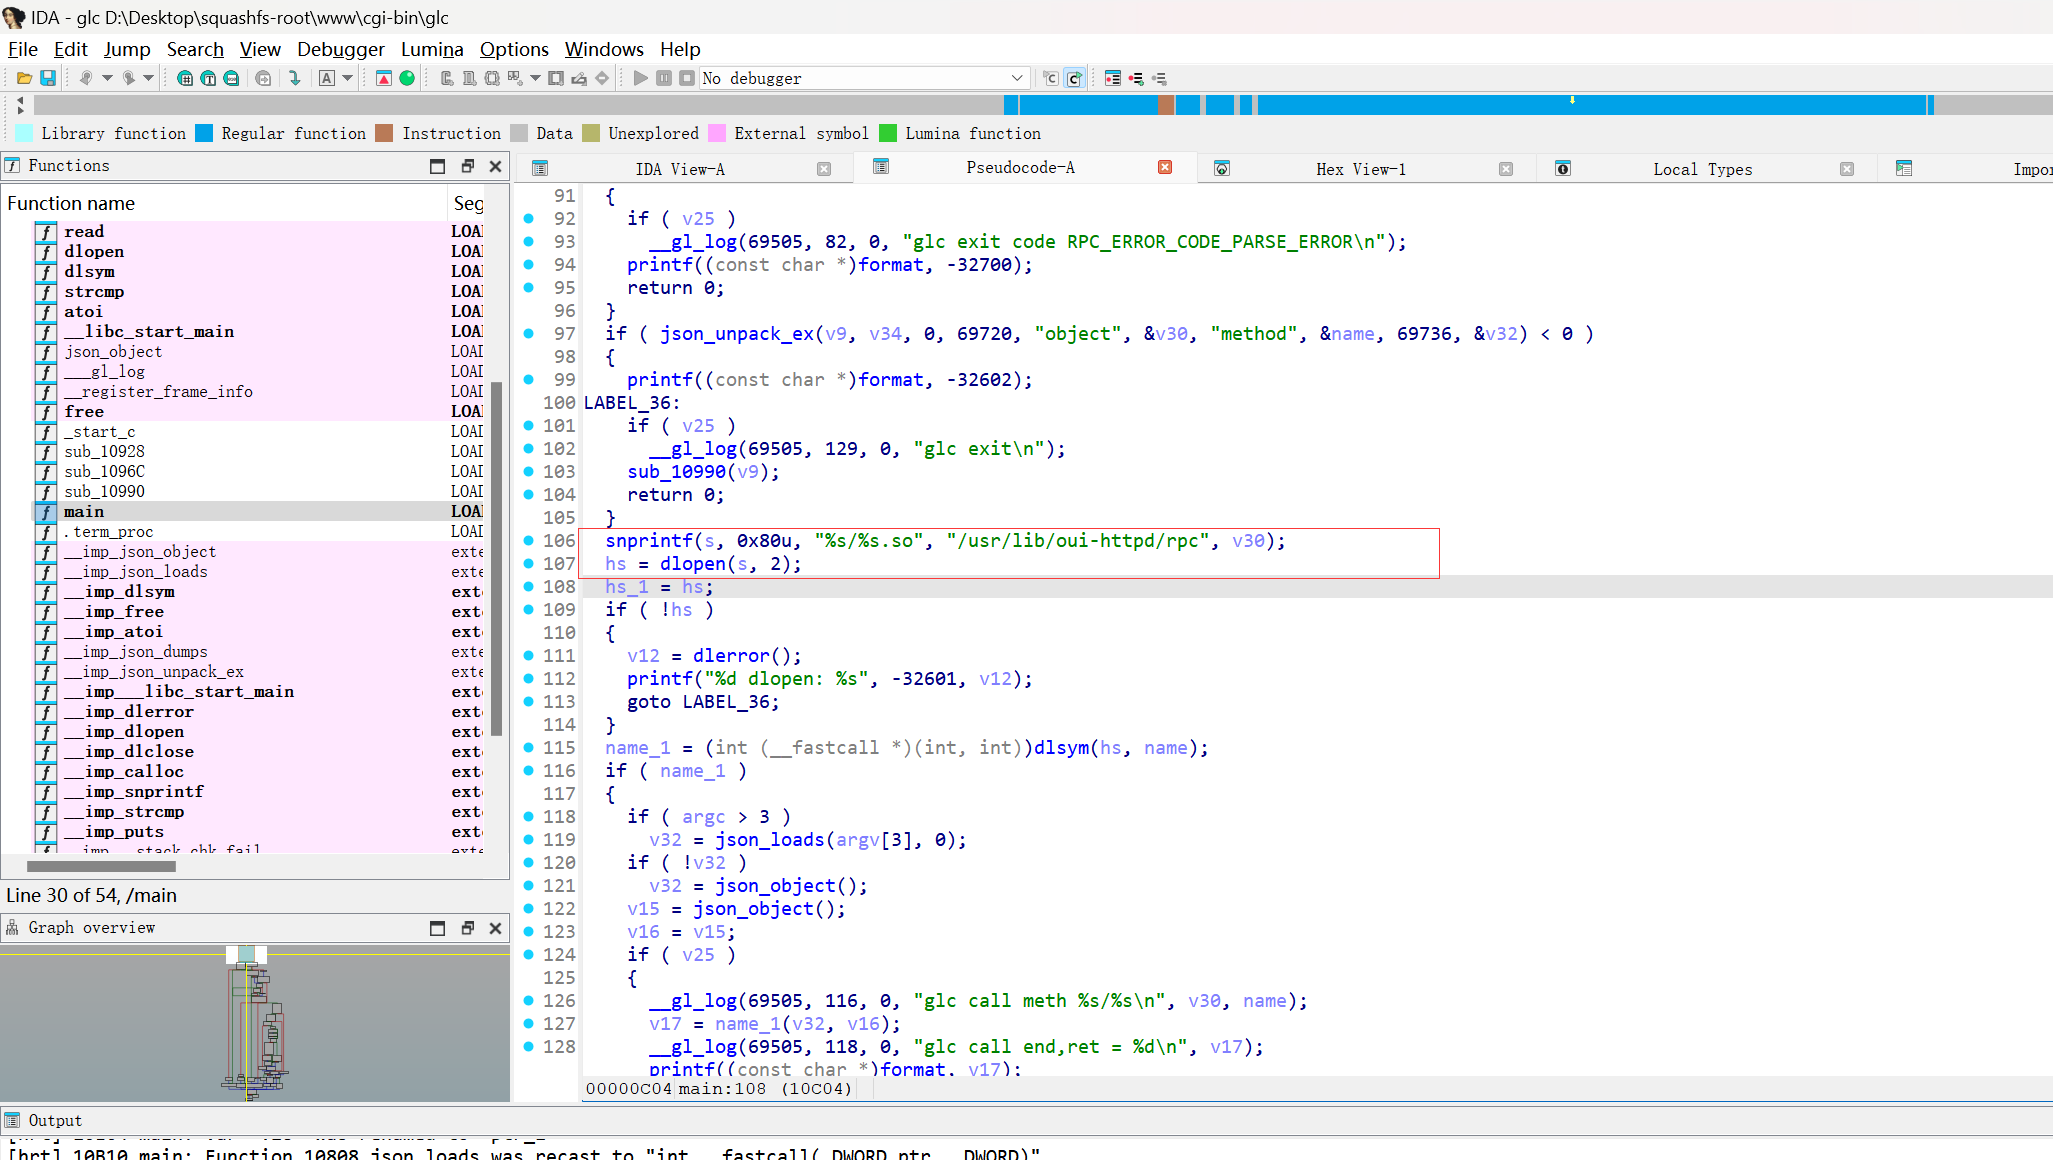
Task: Click the Save database icon
Action: tap(47, 78)
